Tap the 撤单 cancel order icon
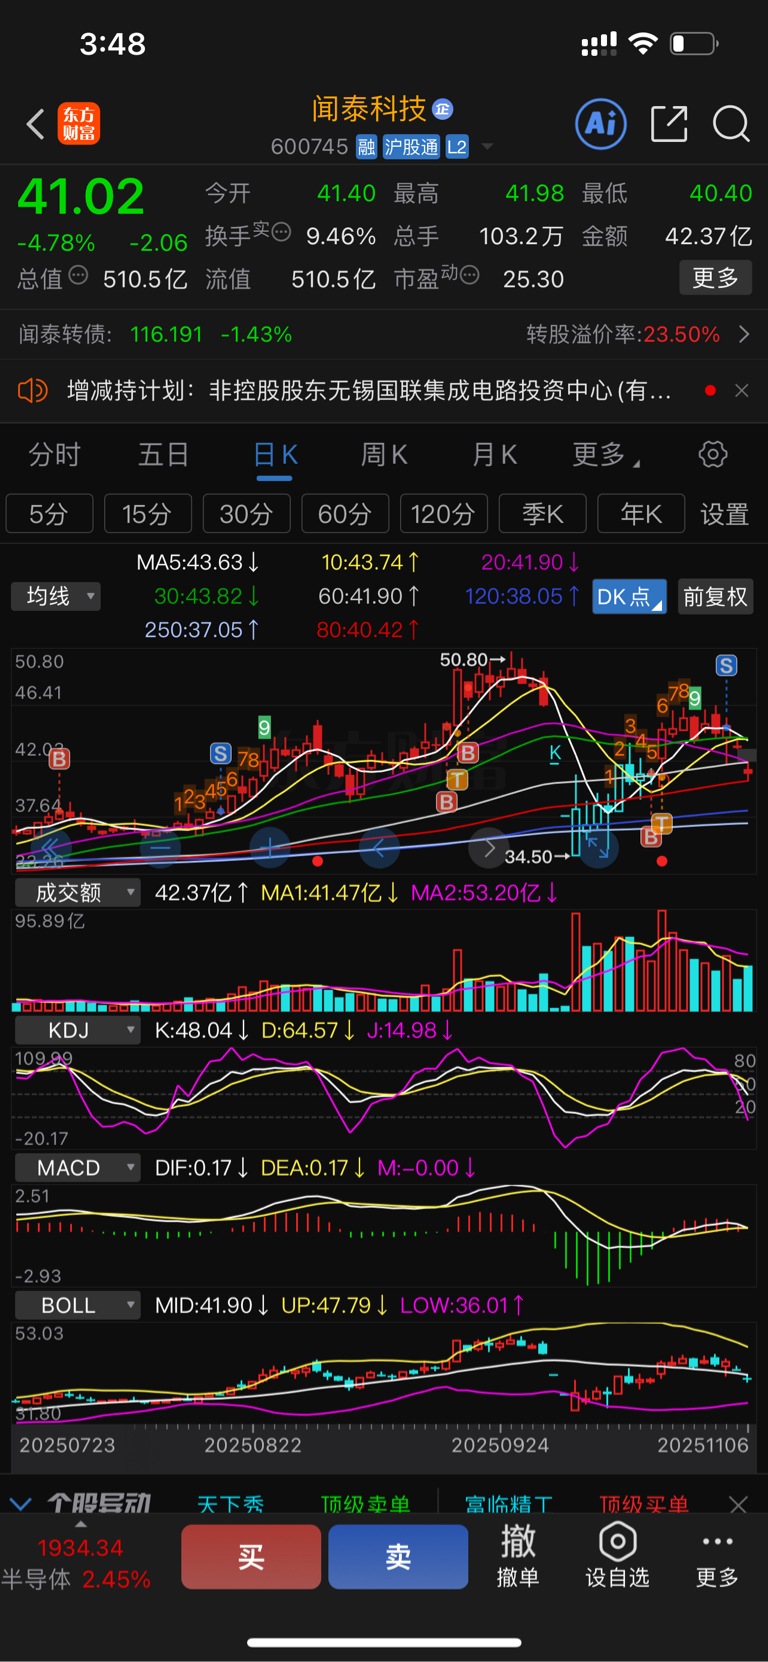 (518, 1556)
